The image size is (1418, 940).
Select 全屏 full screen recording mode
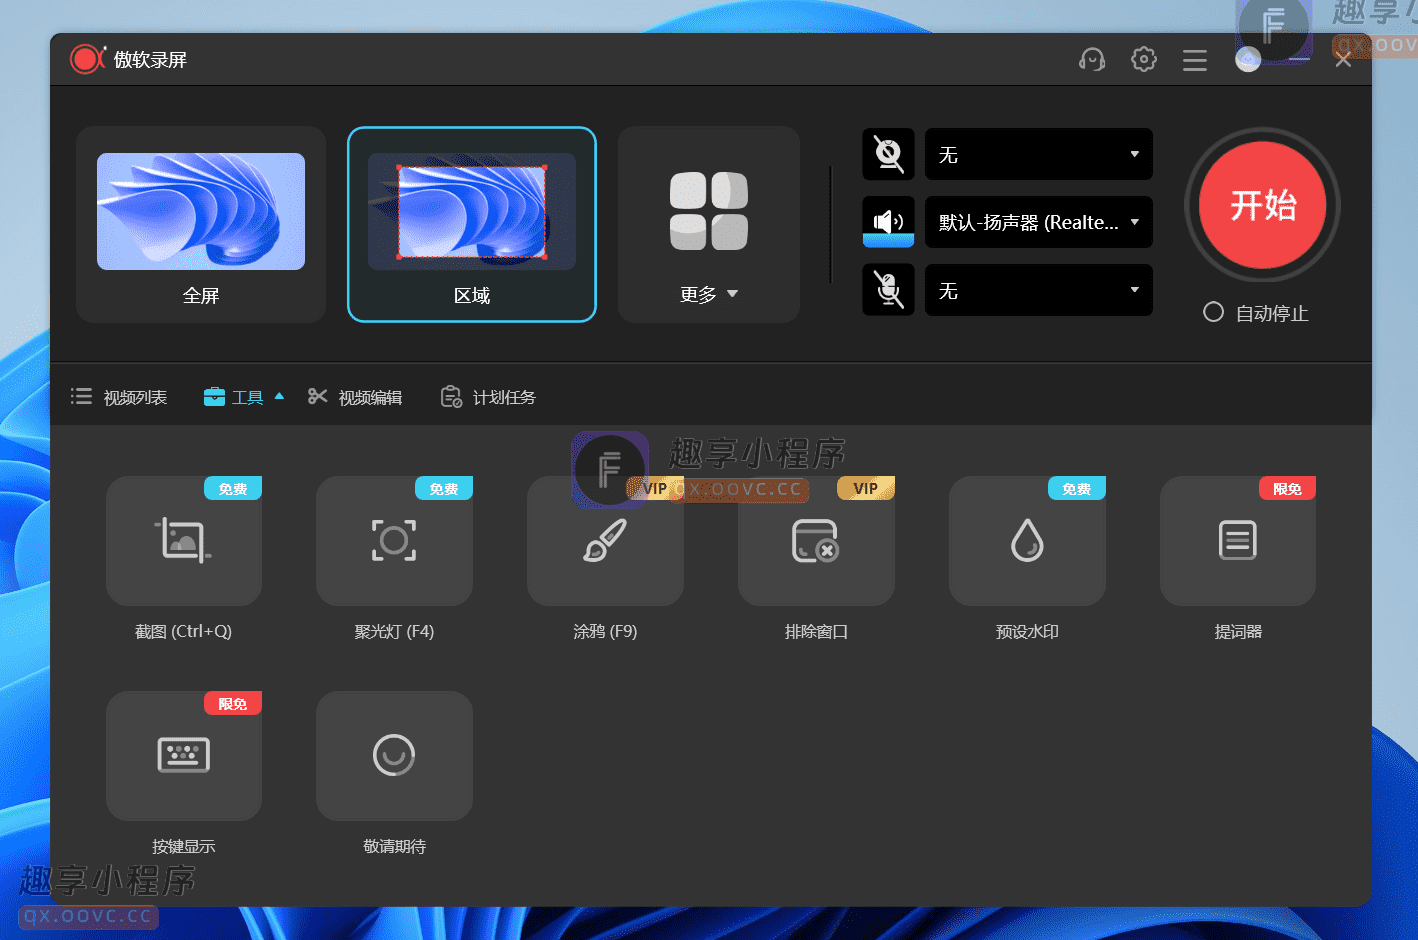201,224
